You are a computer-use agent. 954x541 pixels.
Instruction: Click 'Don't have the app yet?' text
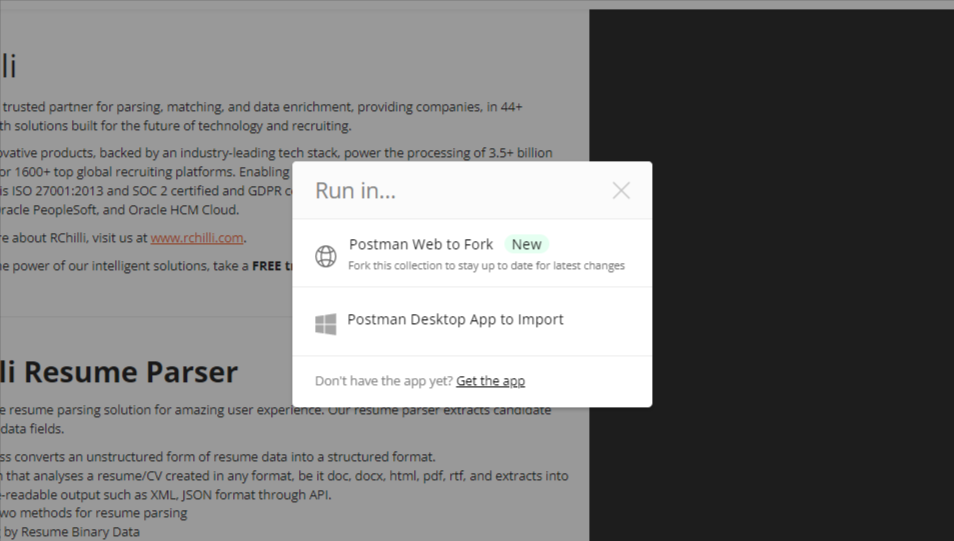tap(384, 381)
